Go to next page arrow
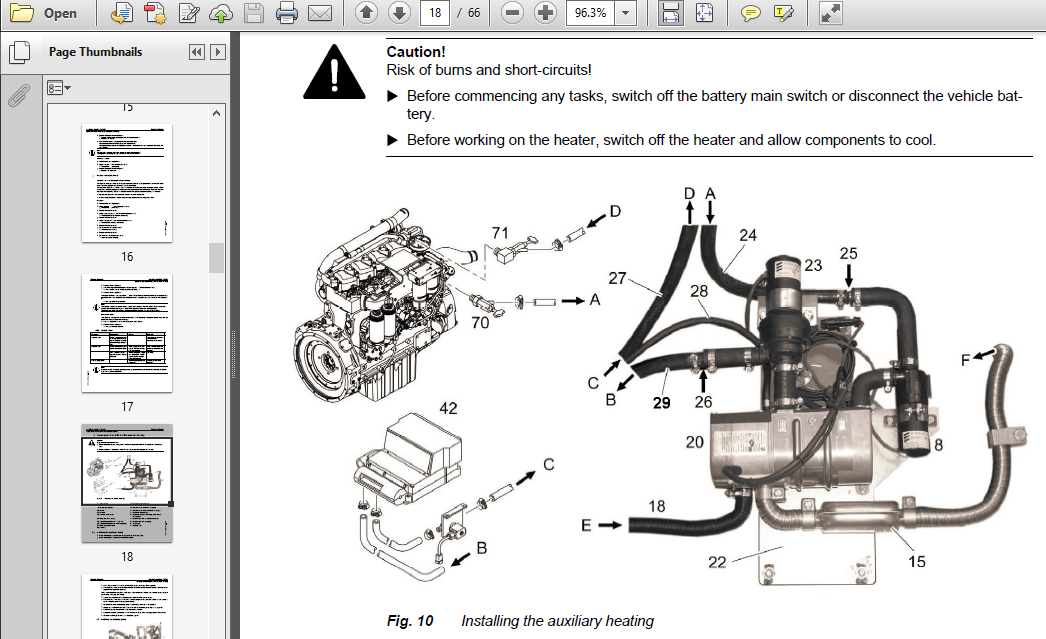1046x639 pixels. (x=399, y=13)
